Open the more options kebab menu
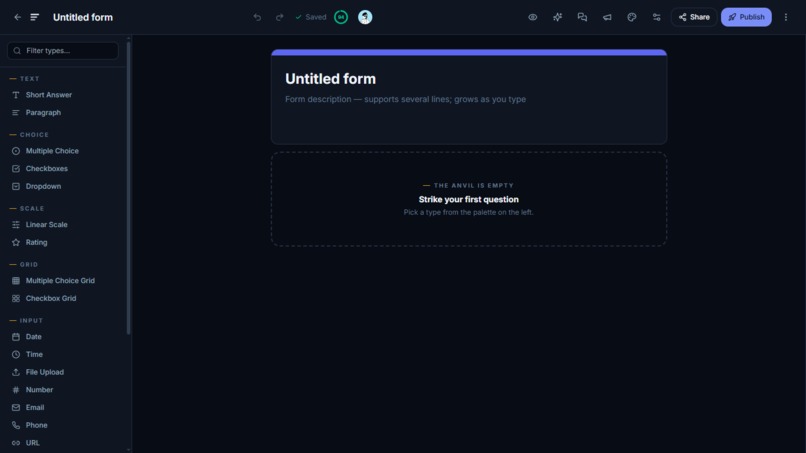 point(785,17)
